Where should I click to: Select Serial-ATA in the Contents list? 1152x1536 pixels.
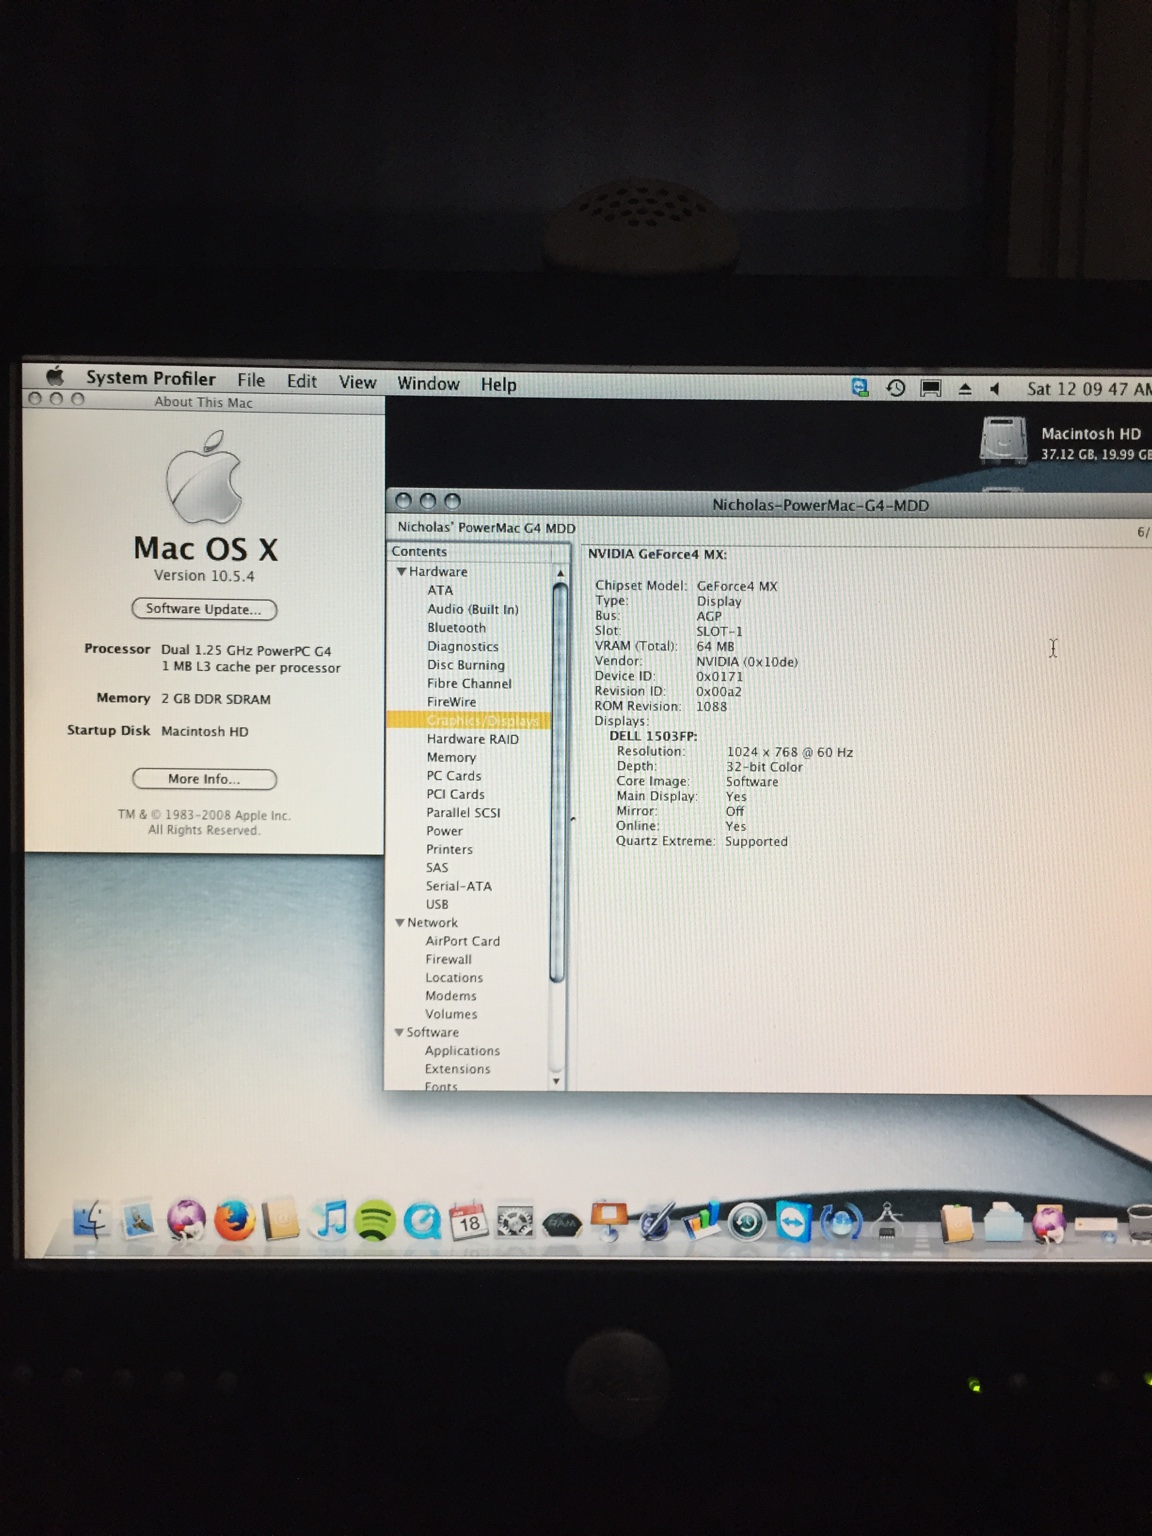459,886
